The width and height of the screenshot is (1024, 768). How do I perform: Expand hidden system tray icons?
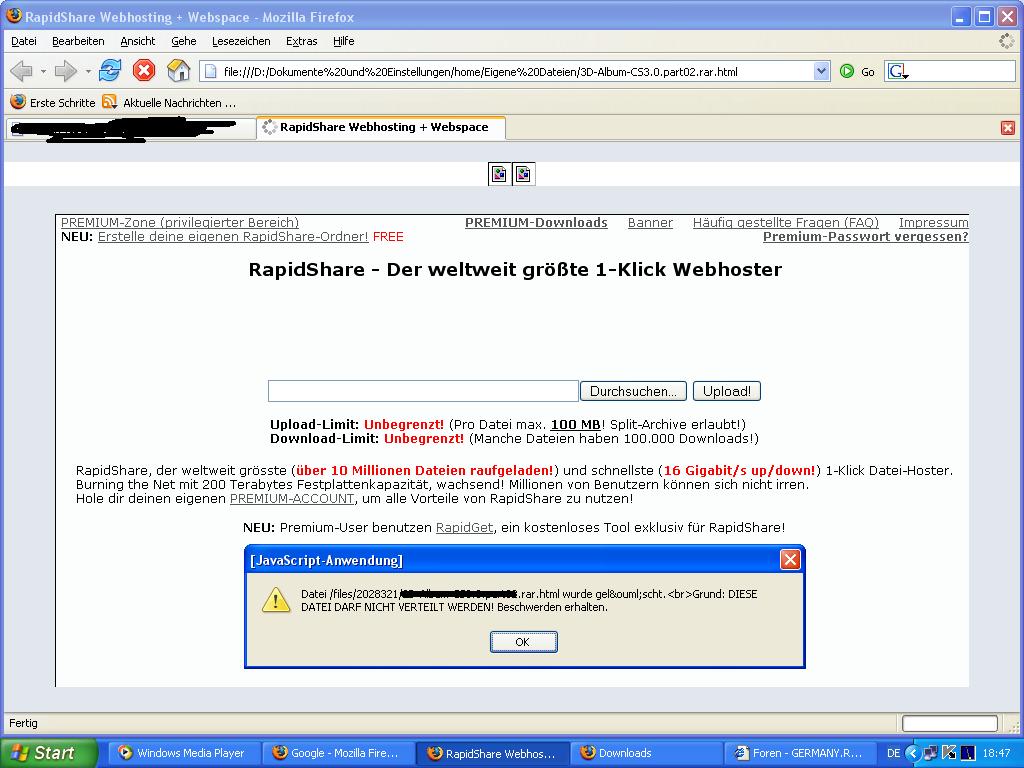pos(912,753)
